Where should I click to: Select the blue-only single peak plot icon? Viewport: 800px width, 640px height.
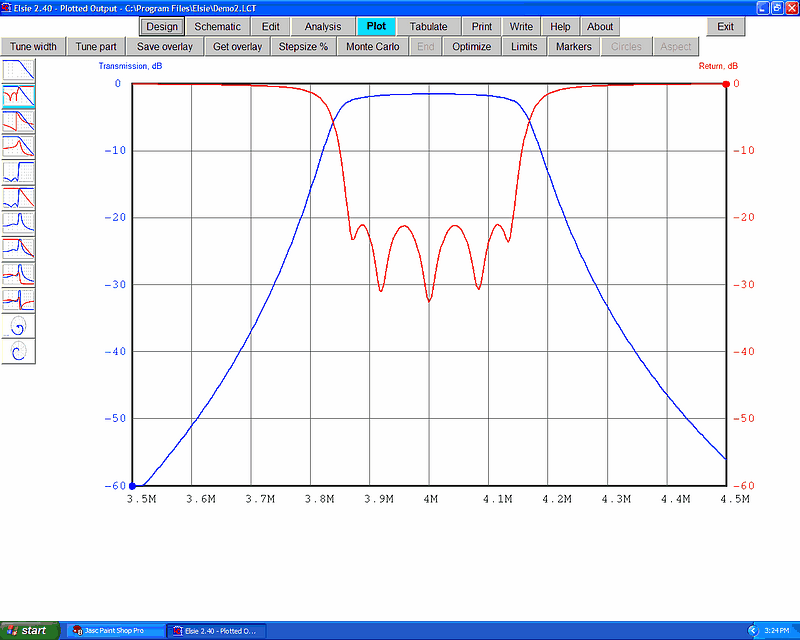[x=18, y=223]
